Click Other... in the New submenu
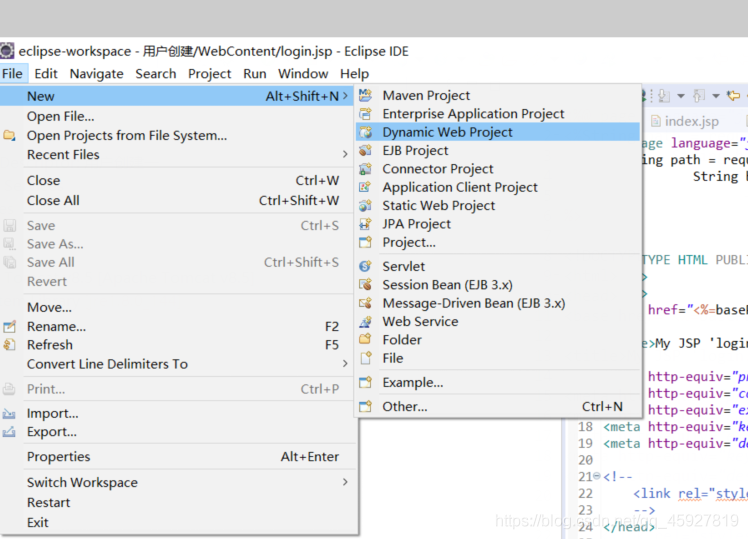748x539 pixels. (x=404, y=407)
